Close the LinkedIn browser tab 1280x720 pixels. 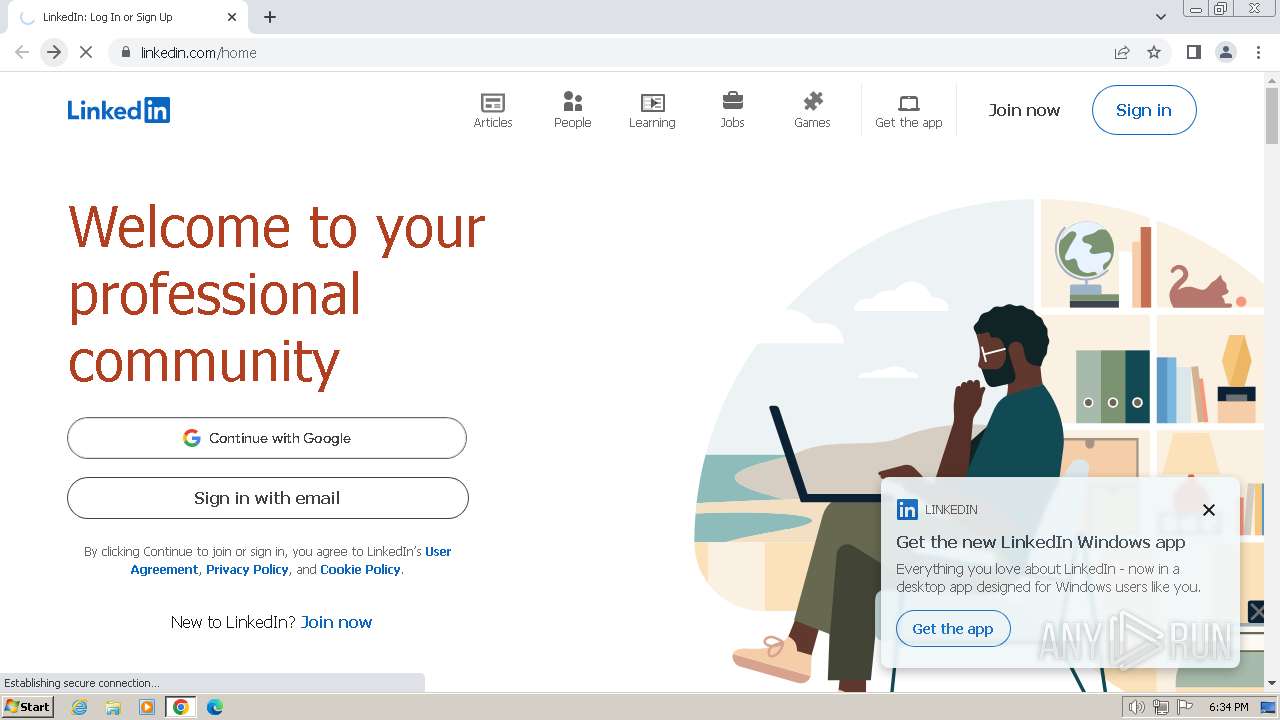pyautogui.click(x=232, y=17)
